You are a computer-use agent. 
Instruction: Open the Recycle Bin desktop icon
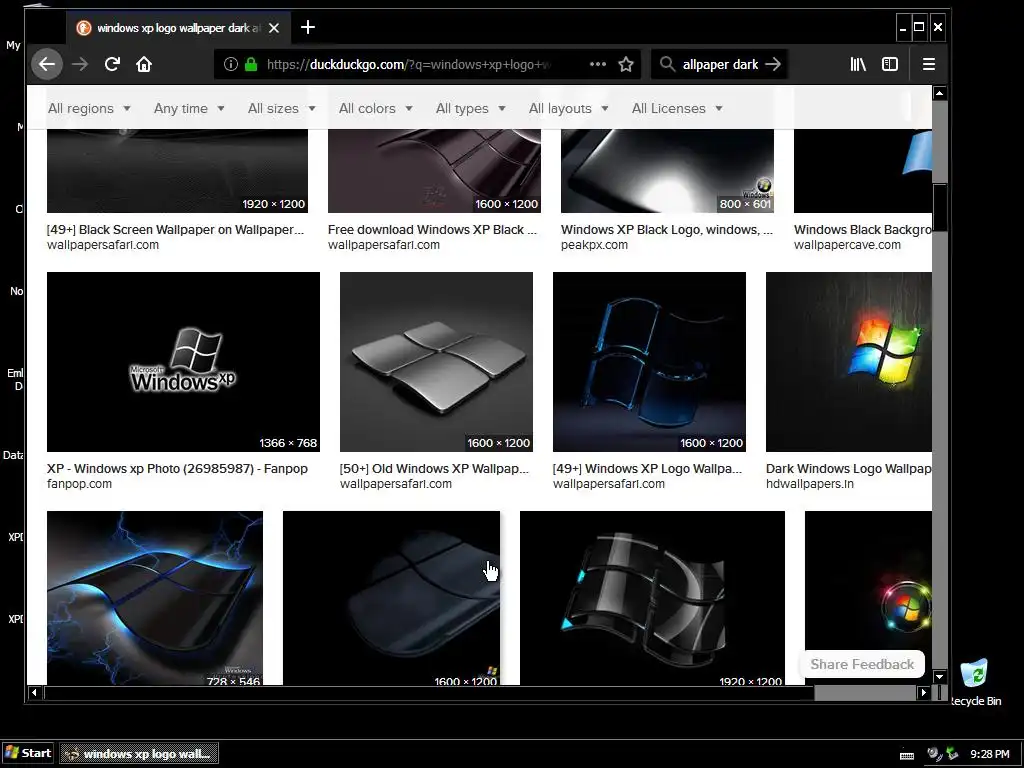[x=975, y=683]
